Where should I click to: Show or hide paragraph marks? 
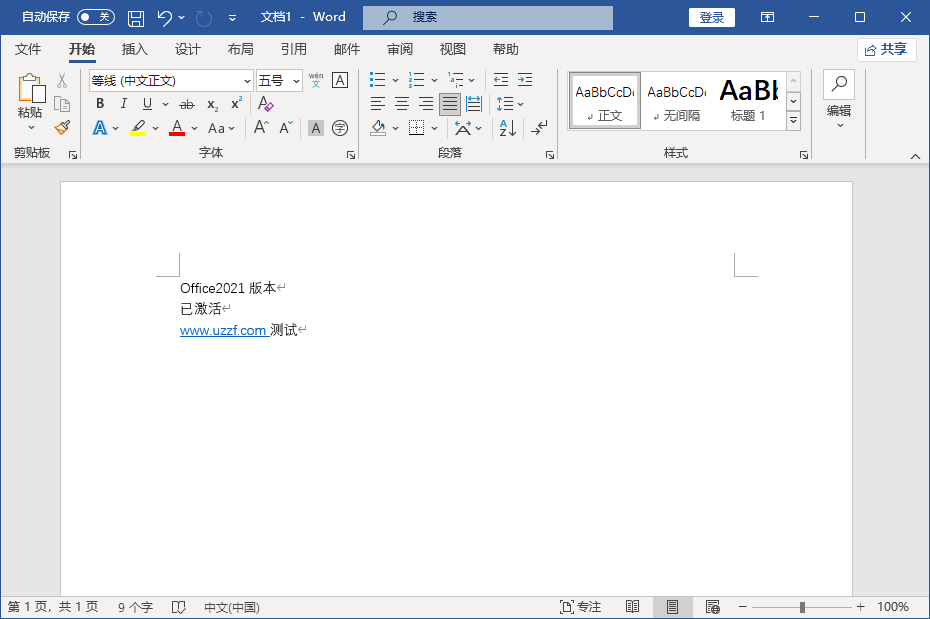coord(539,127)
